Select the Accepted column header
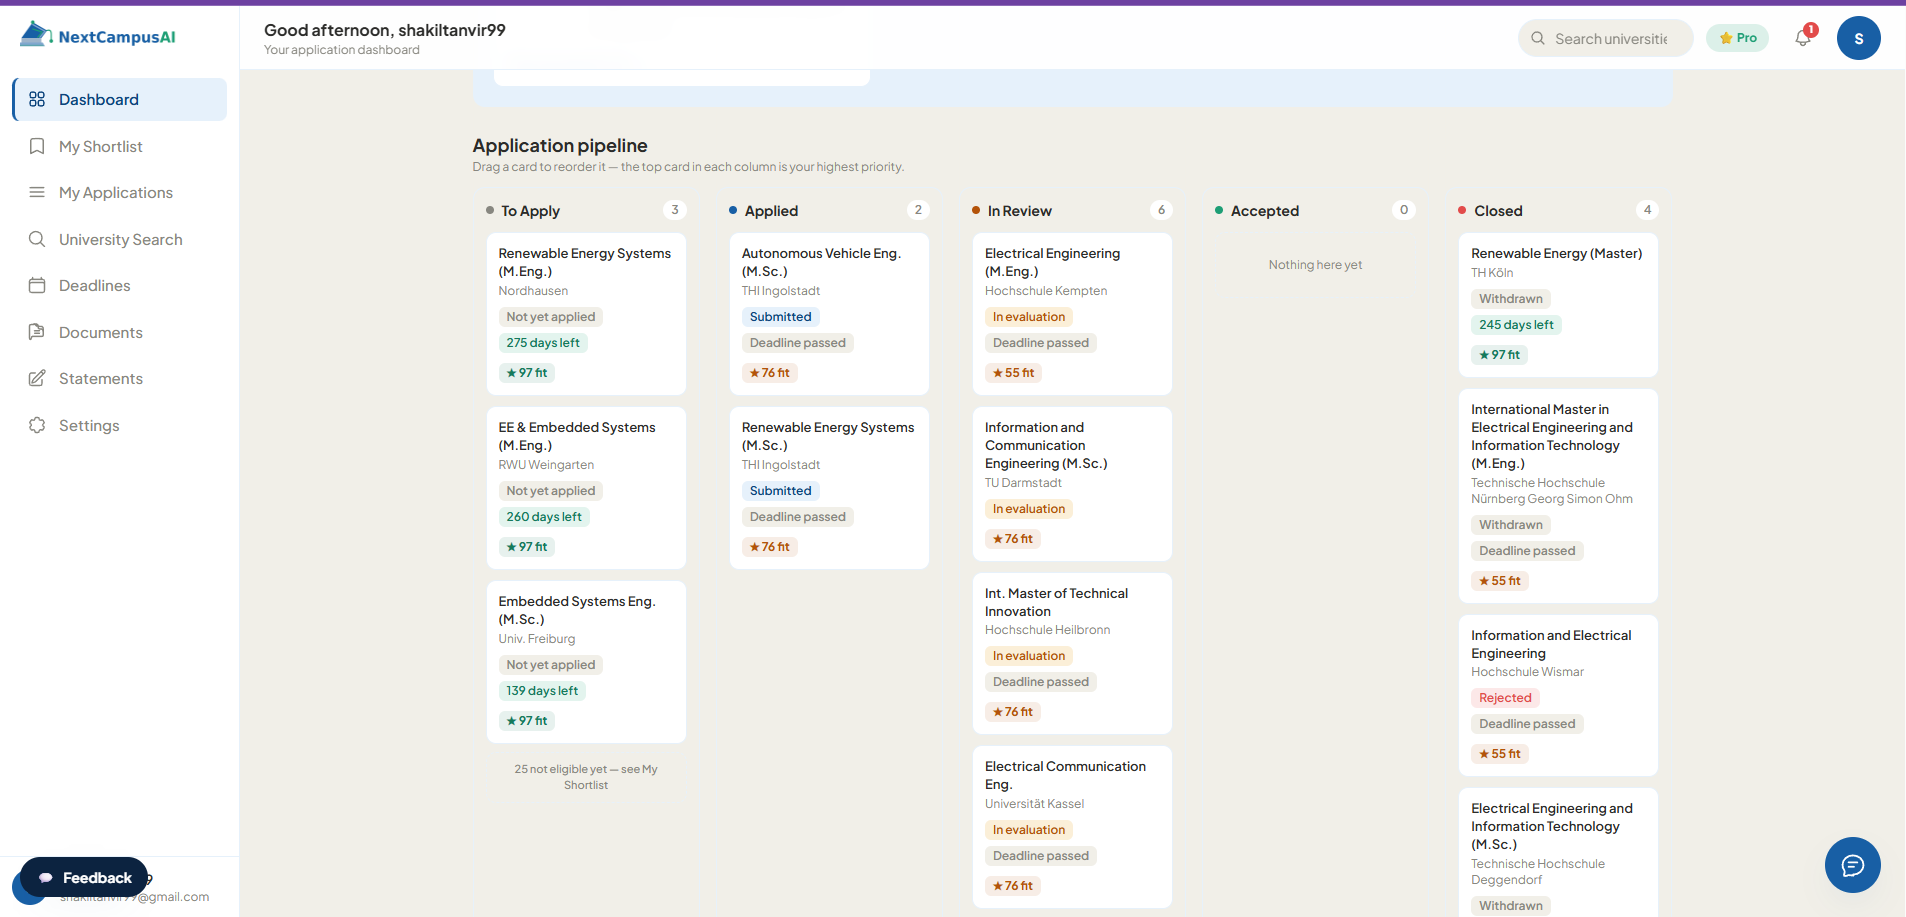 click(x=1264, y=211)
